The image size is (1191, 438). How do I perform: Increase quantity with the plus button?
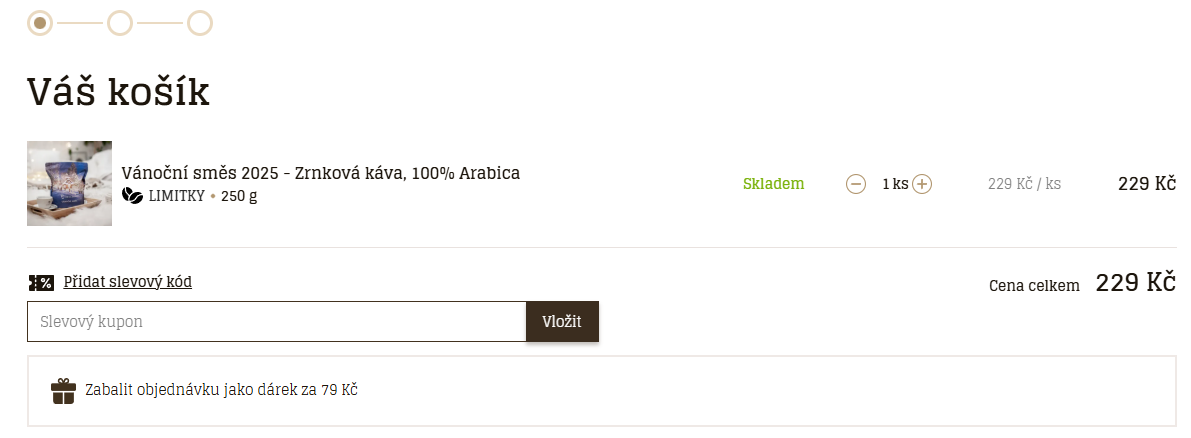[x=922, y=184]
